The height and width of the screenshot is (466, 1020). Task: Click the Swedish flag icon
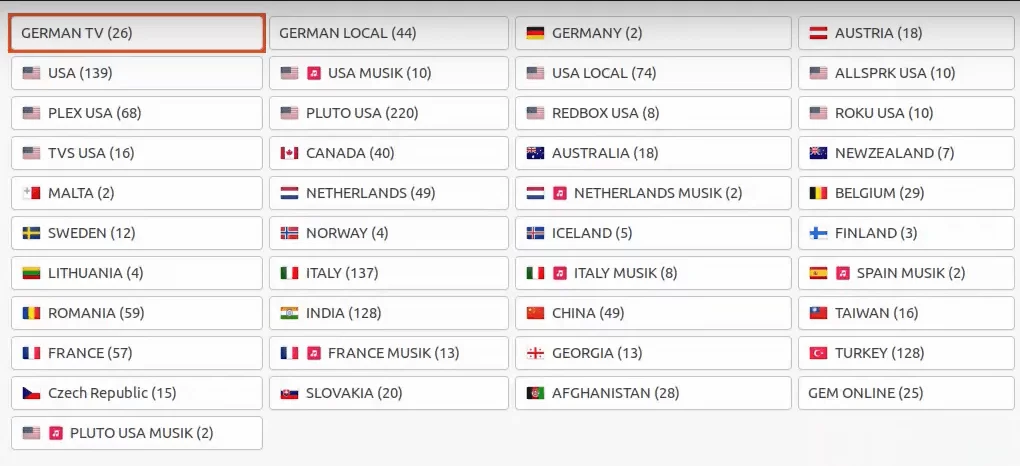pos(31,233)
